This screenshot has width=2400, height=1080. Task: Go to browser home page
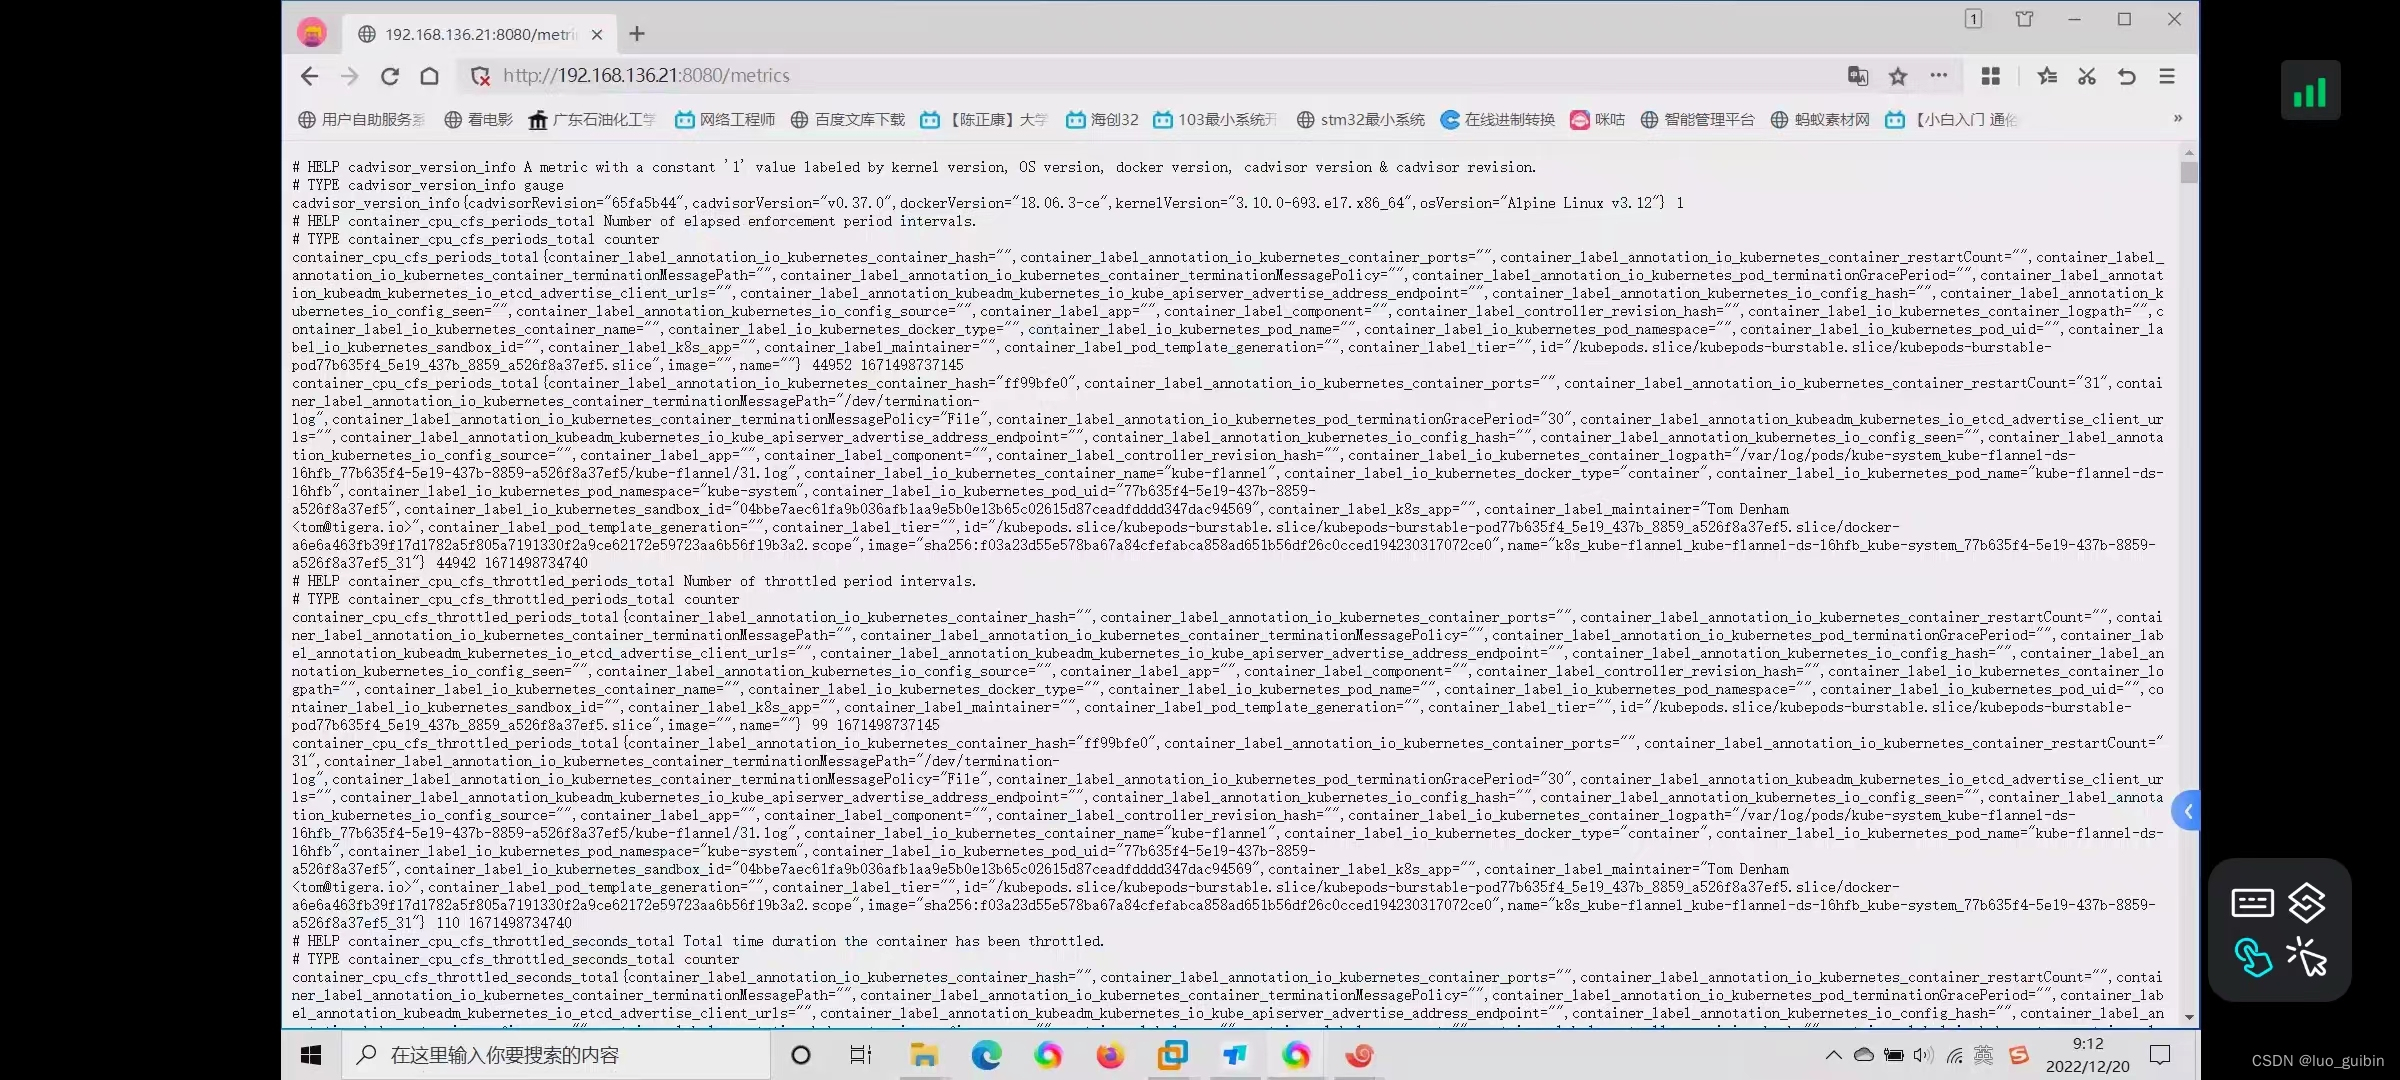point(430,76)
